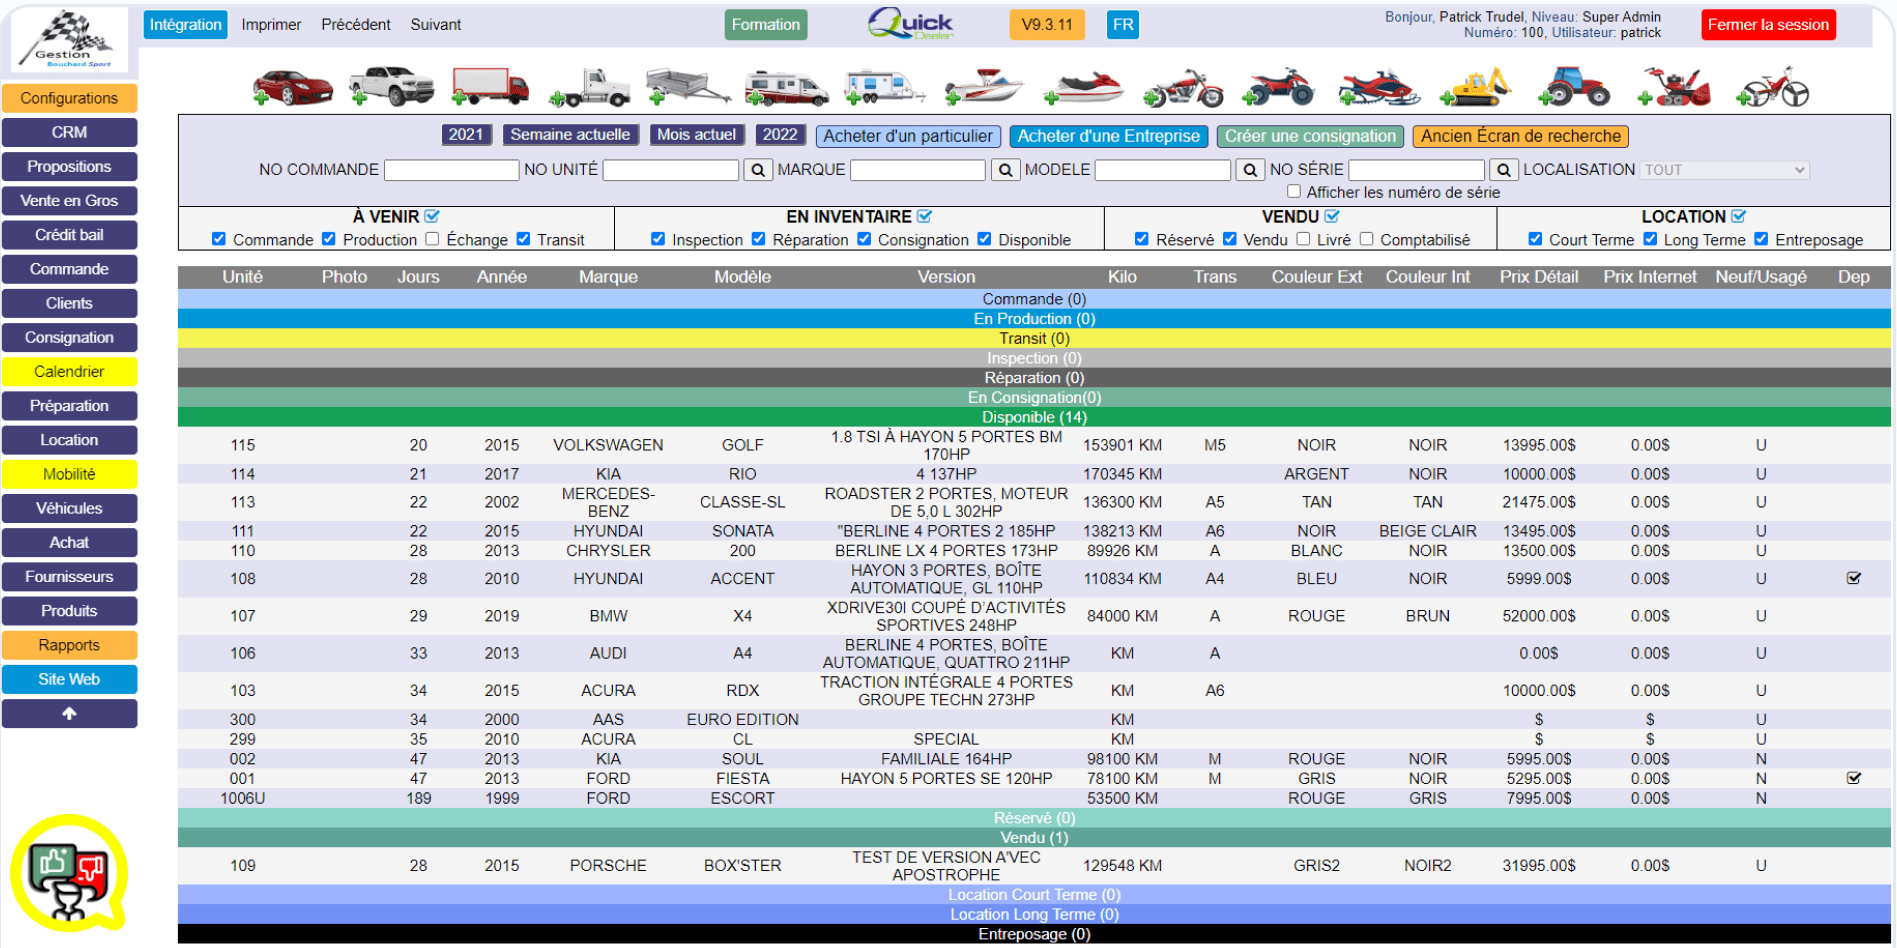Toggle all VENDU filters checkbox

(x=1332, y=216)
